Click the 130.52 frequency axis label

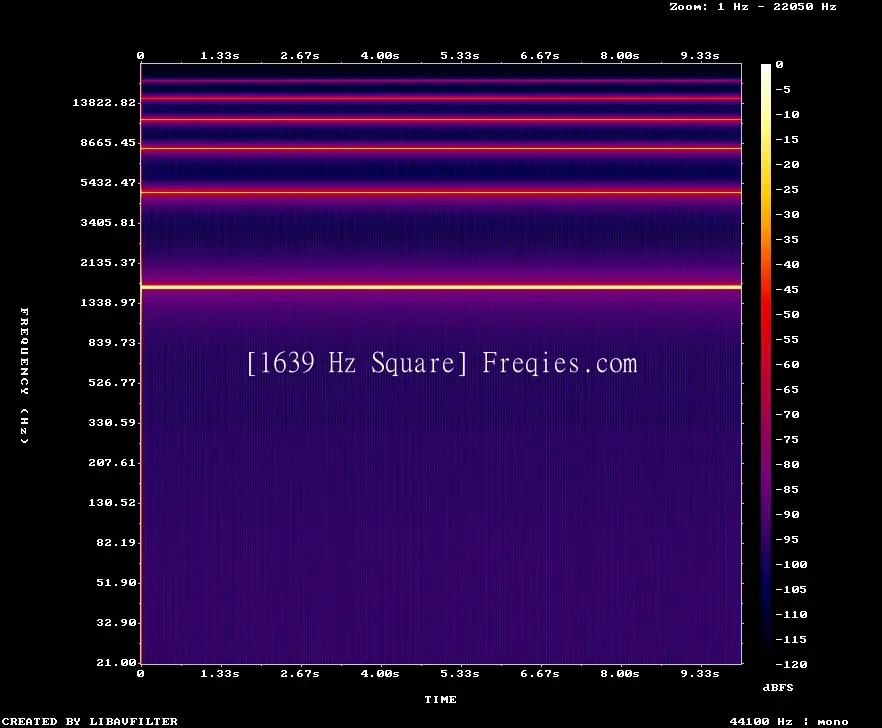pyautogui.click(x=112, y=502)
